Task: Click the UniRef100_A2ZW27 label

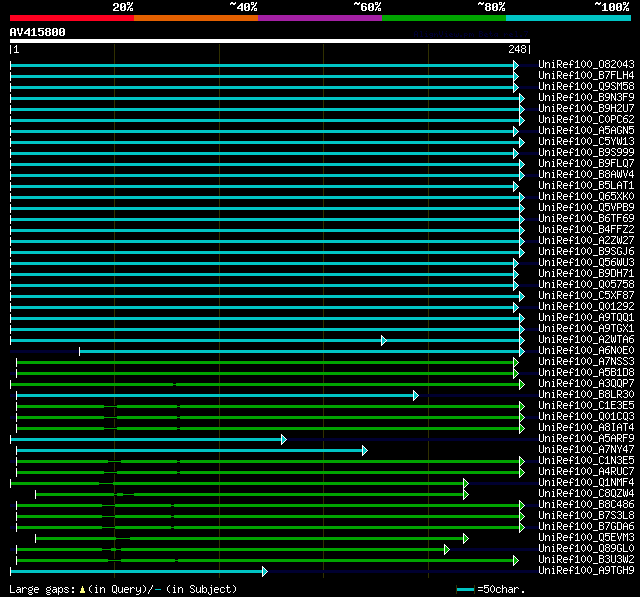Action: pyautogui.click(x=586, y=241)
